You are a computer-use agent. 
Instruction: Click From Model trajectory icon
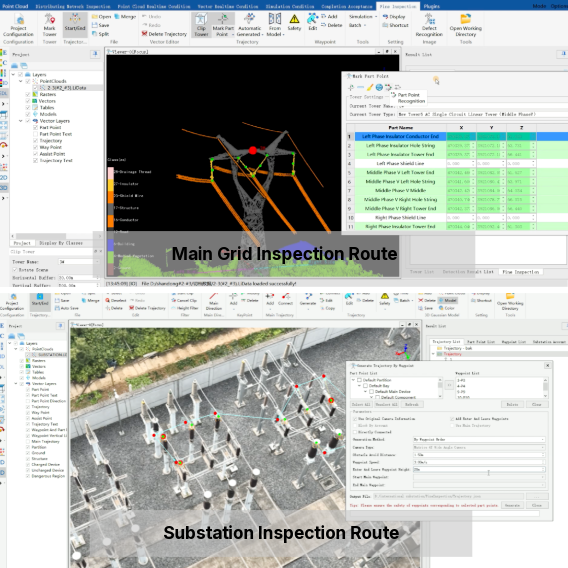click(x=275, y=25)
